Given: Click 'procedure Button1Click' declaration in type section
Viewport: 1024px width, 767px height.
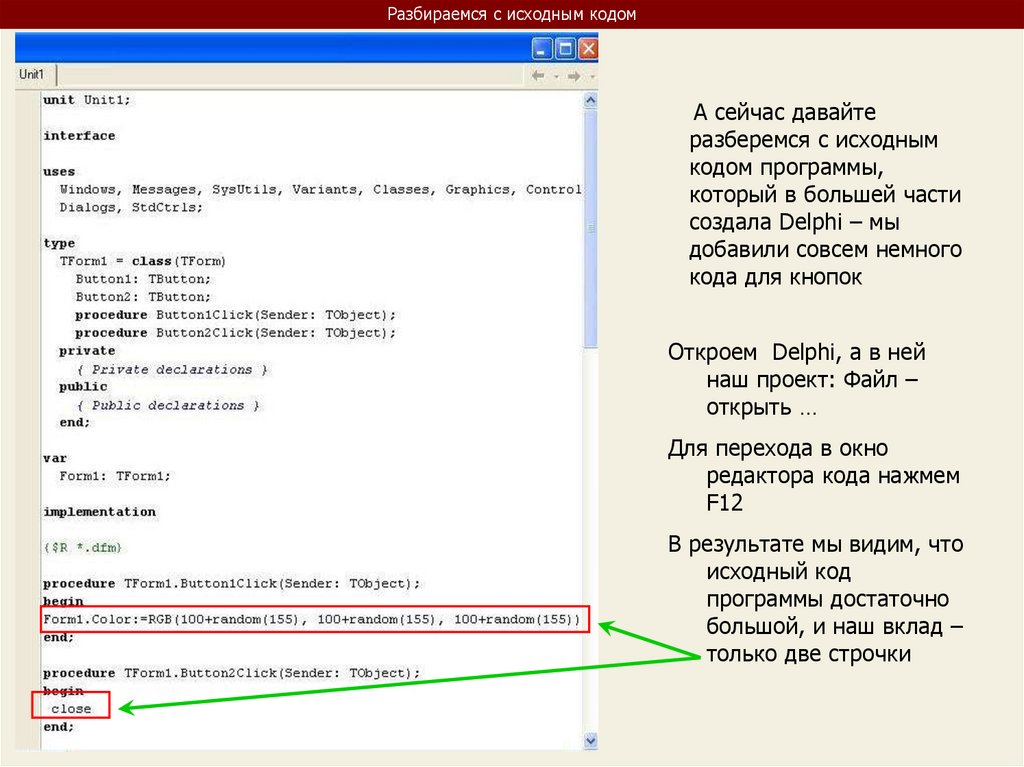Looking at the screenshot, I should pos(236,315).
